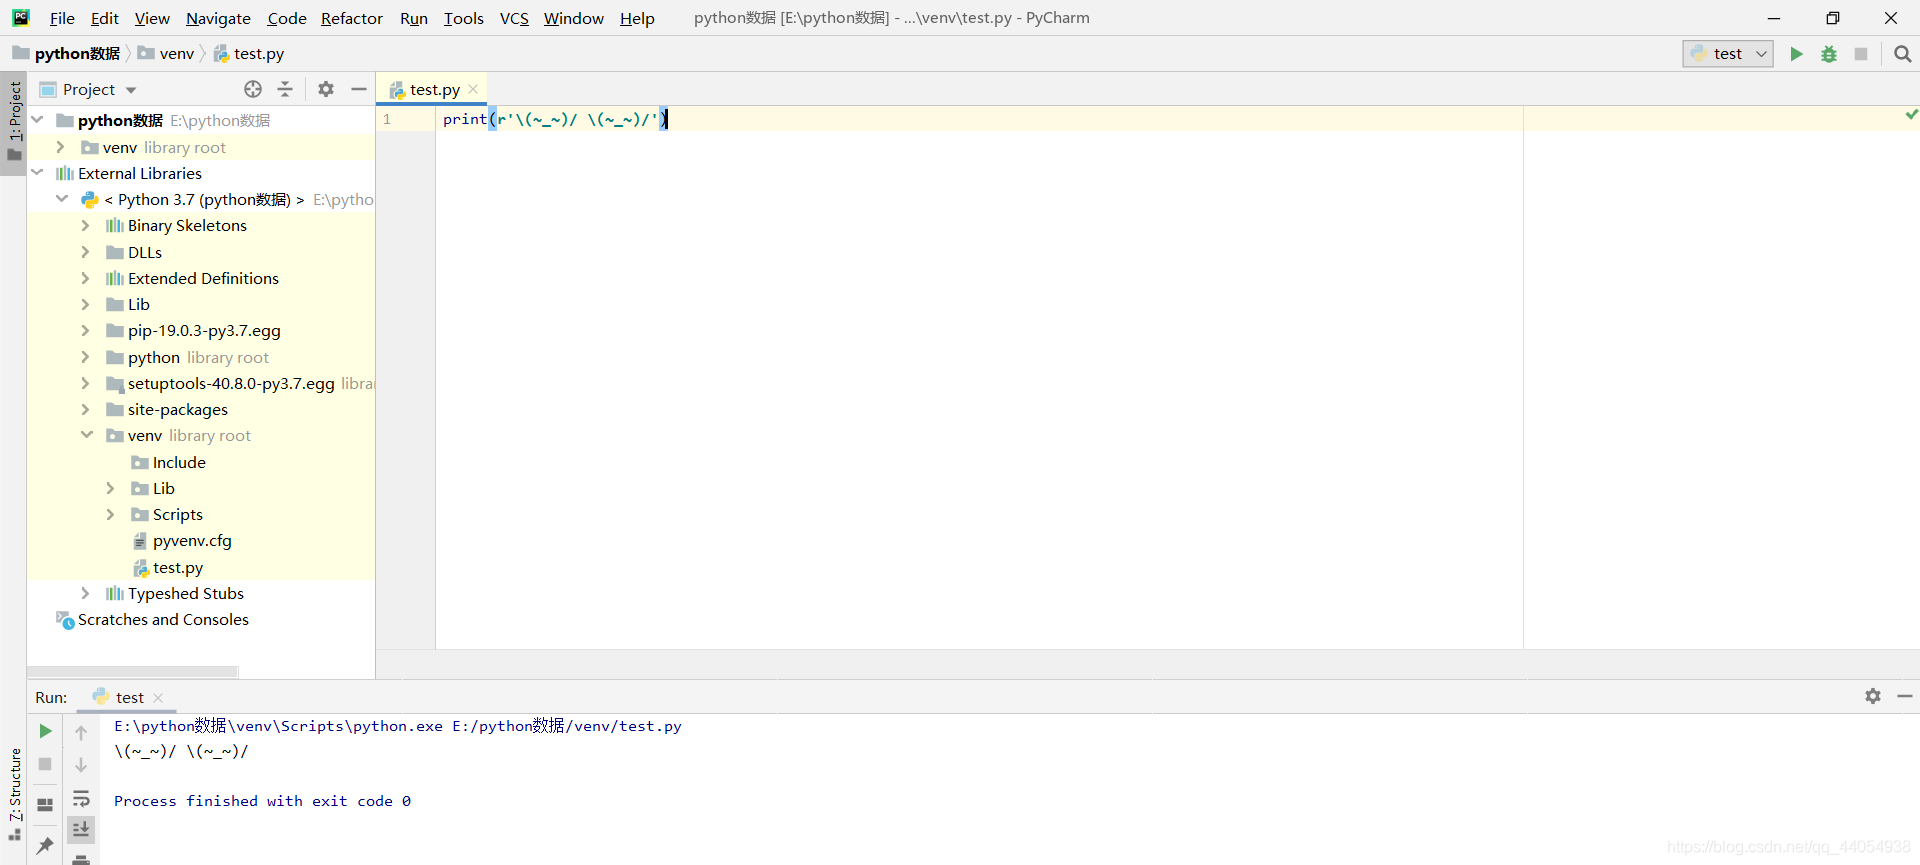The image size is (1920, 865).
Task: Click the stop button in the top toolbar
Action: (x=1860, y=54)
